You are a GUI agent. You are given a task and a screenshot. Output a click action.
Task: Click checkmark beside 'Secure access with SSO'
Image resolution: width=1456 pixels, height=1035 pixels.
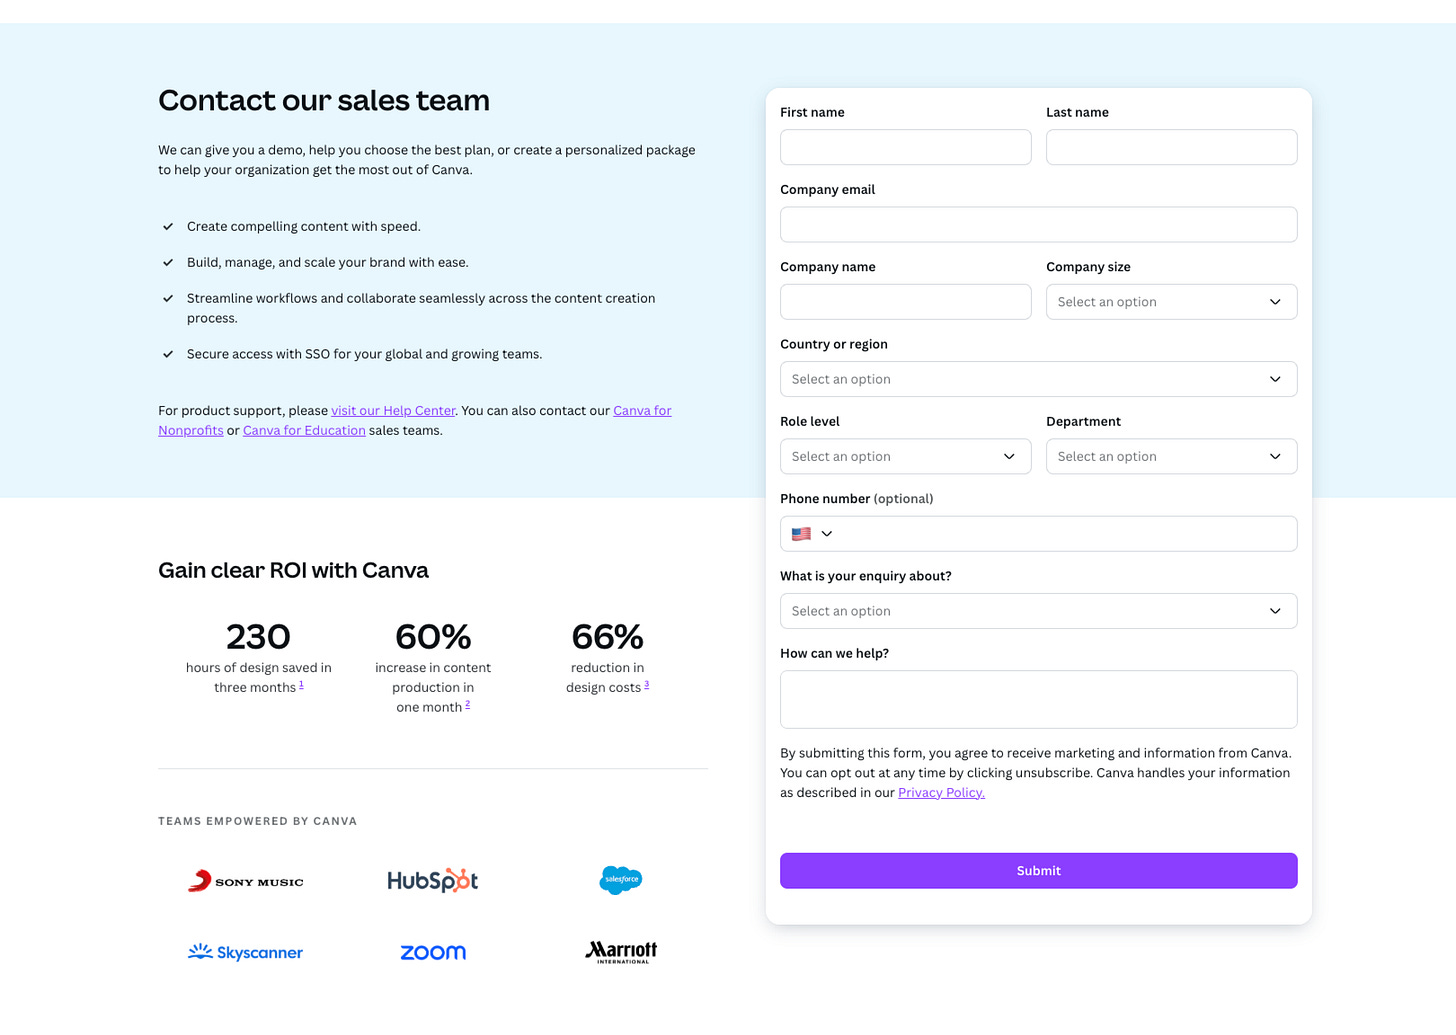(x=168, y=355)
